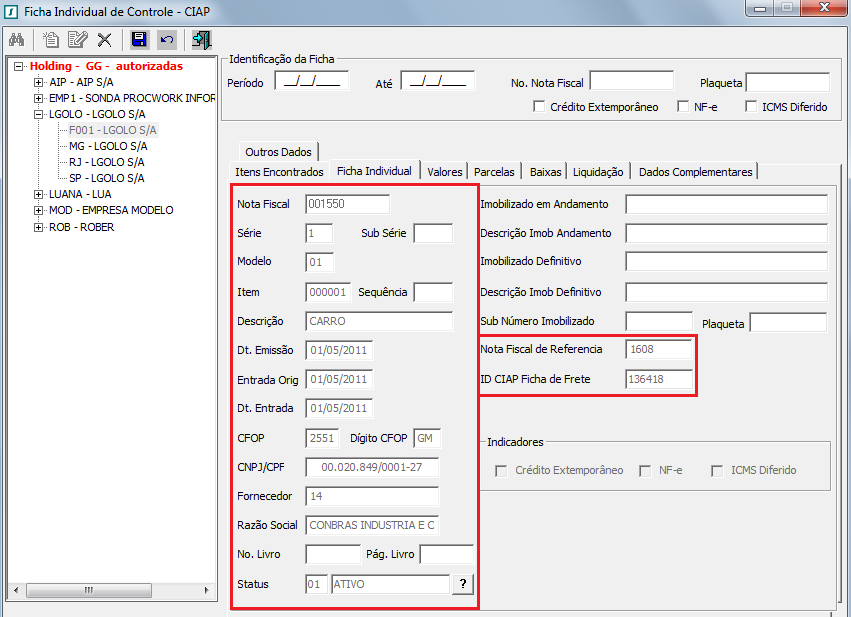Click the delete X toolbar icon
The image size is (851, 617).
coord(104,40)
